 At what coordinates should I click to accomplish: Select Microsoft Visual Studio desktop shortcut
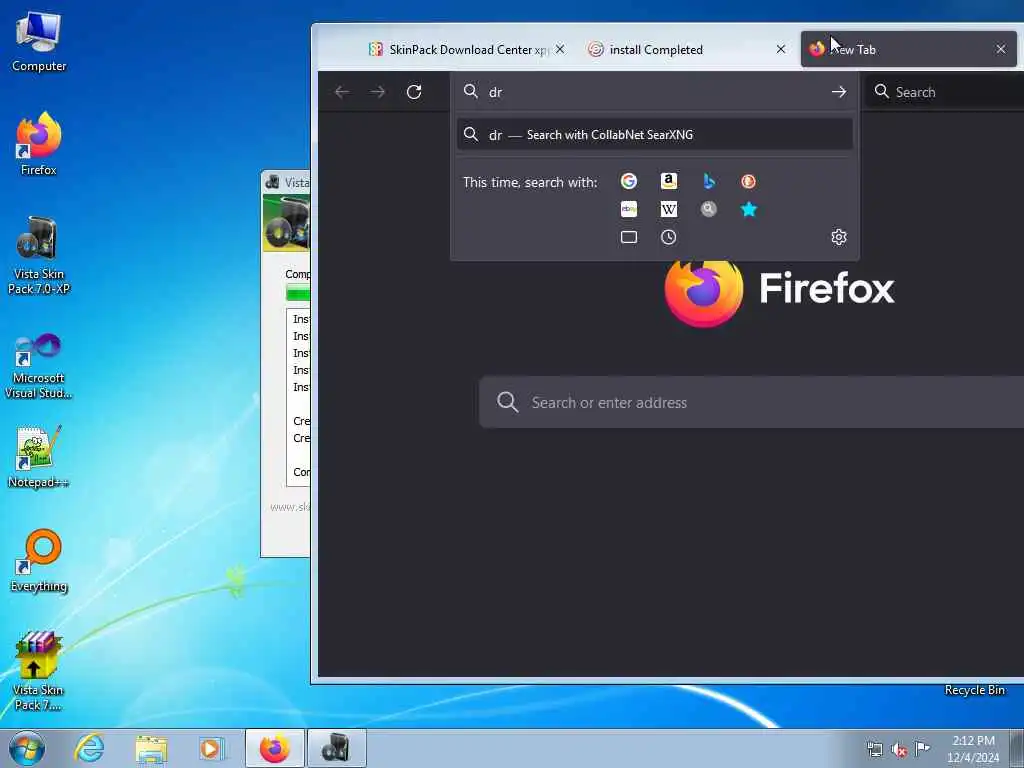(x=39, y=366)
